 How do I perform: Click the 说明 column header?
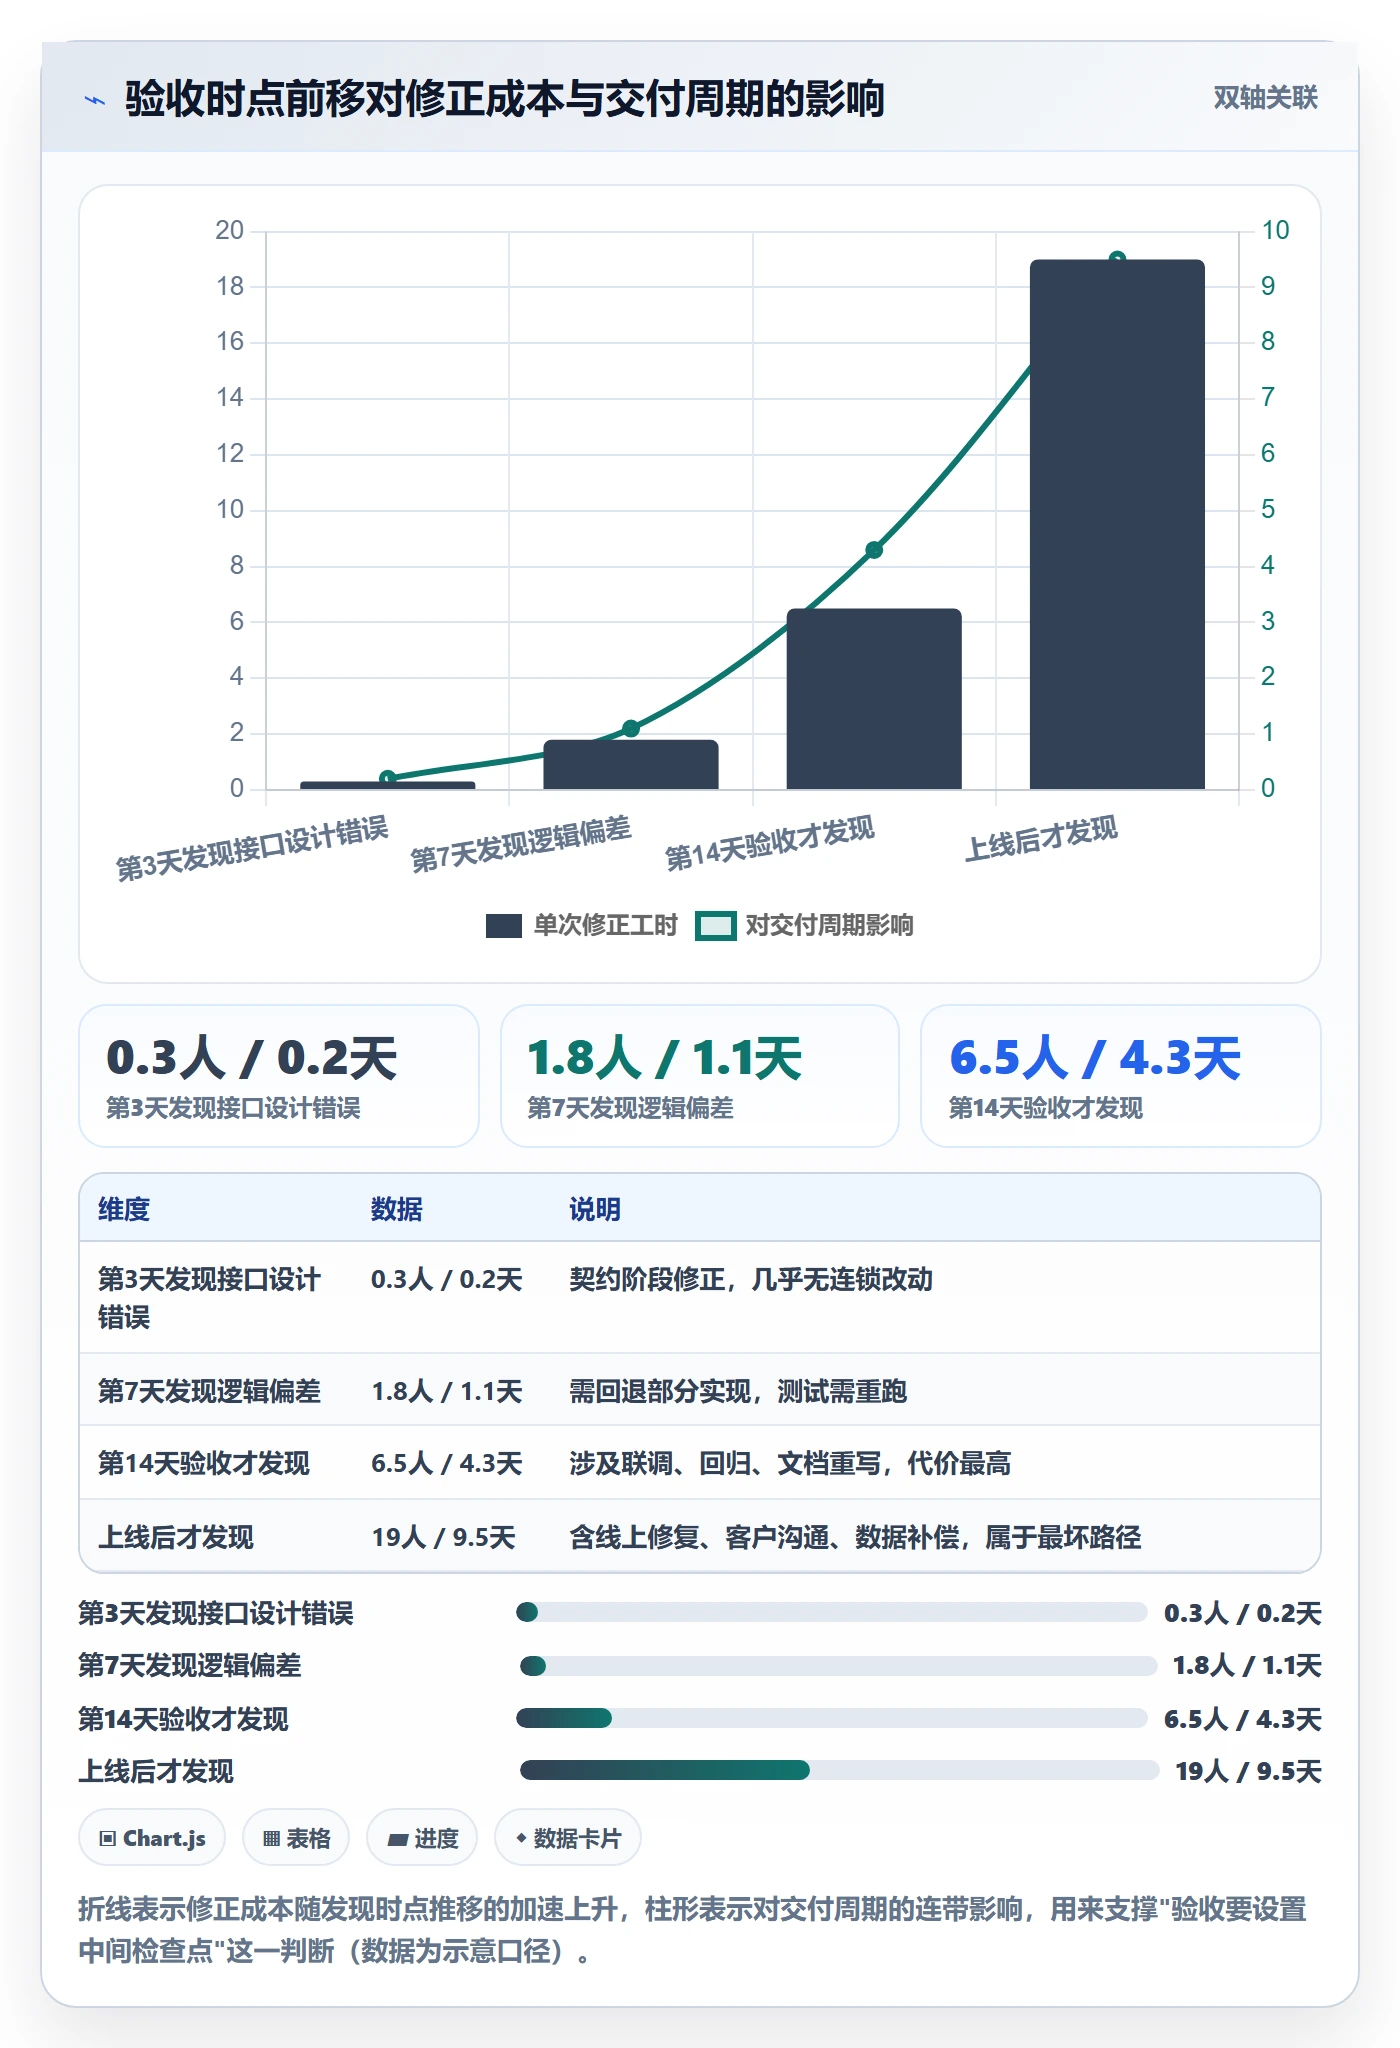pyautogui.click(x=595, y=1209)
